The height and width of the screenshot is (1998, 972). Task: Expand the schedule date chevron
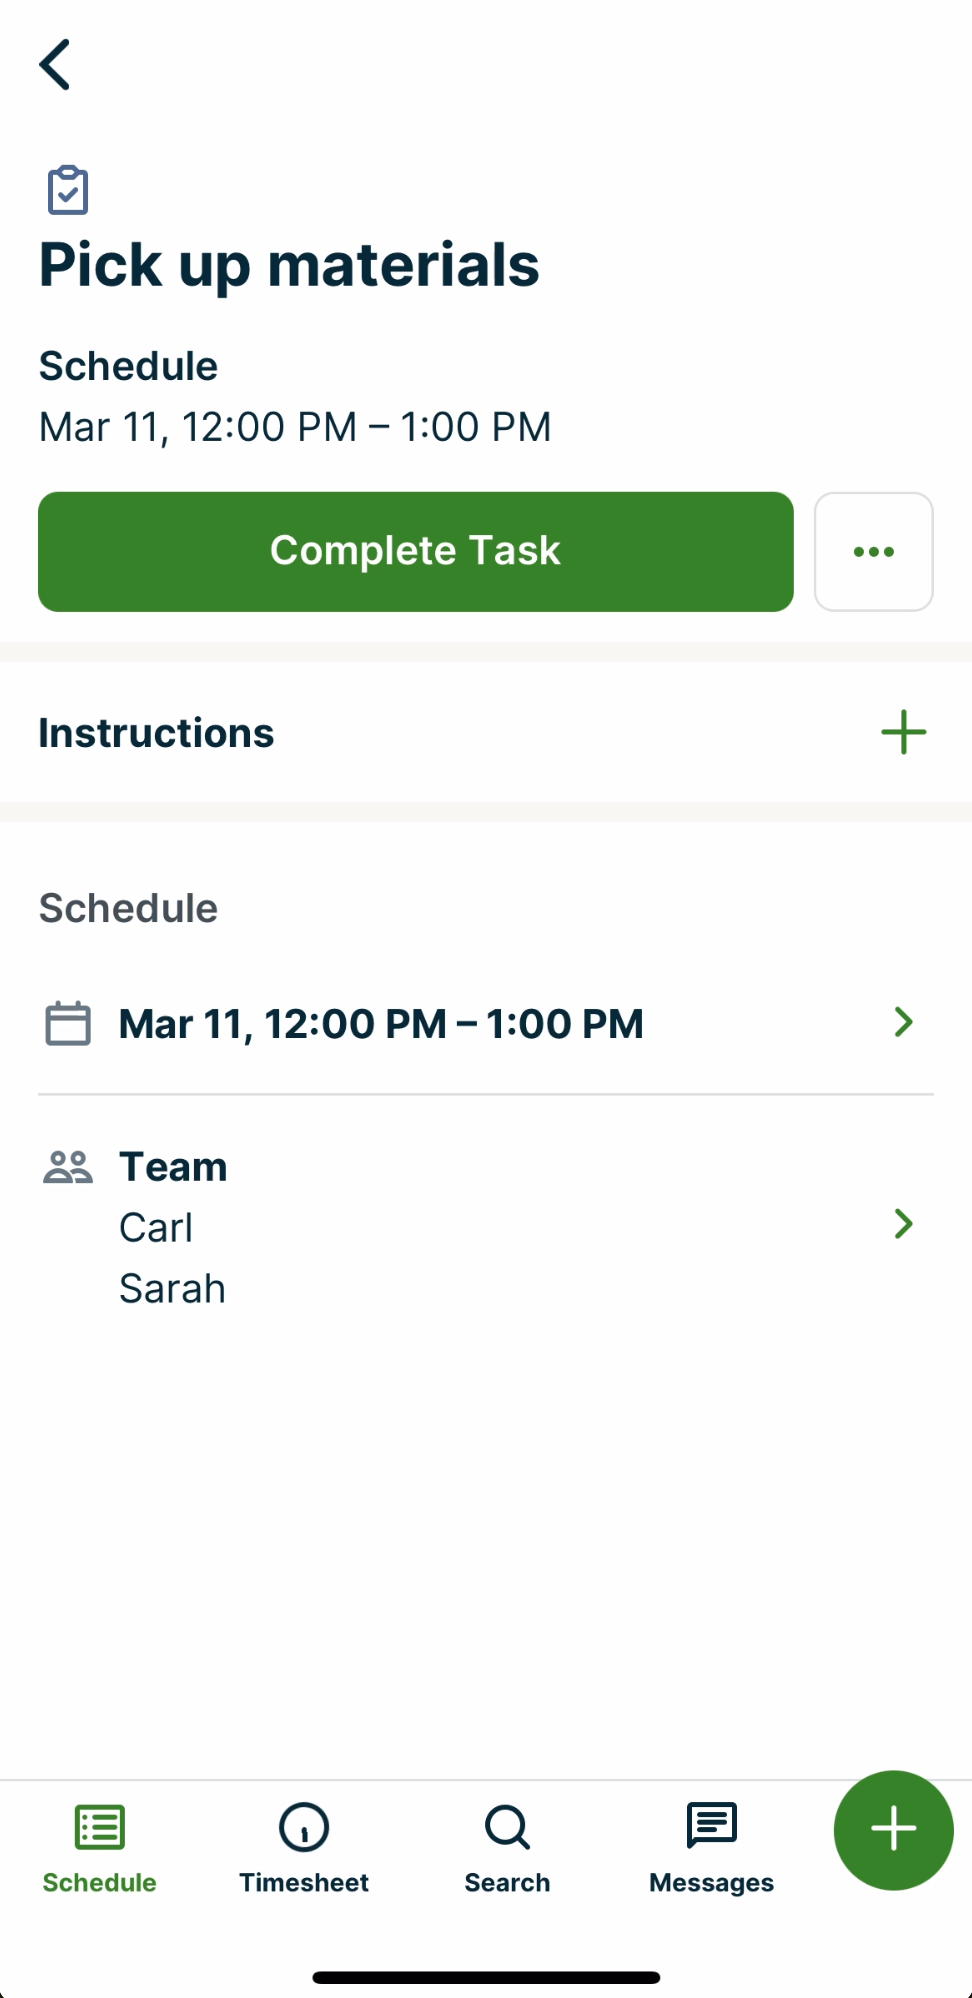903,1022
